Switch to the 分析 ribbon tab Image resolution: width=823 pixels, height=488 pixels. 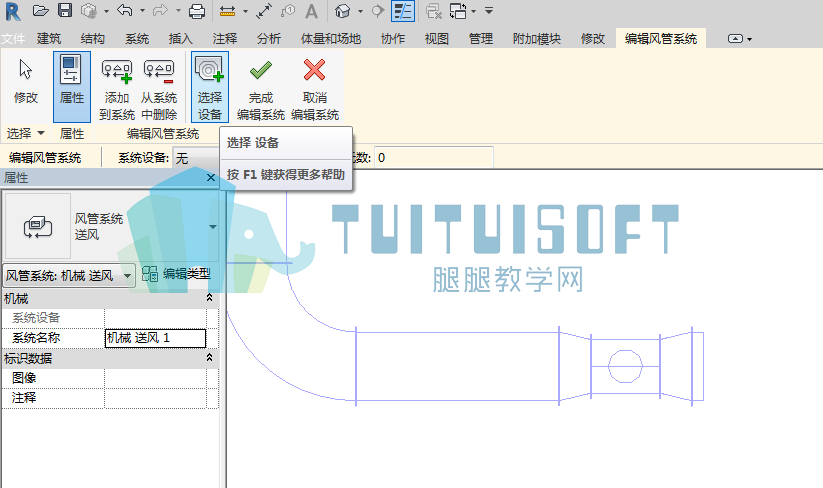[269, 39]
